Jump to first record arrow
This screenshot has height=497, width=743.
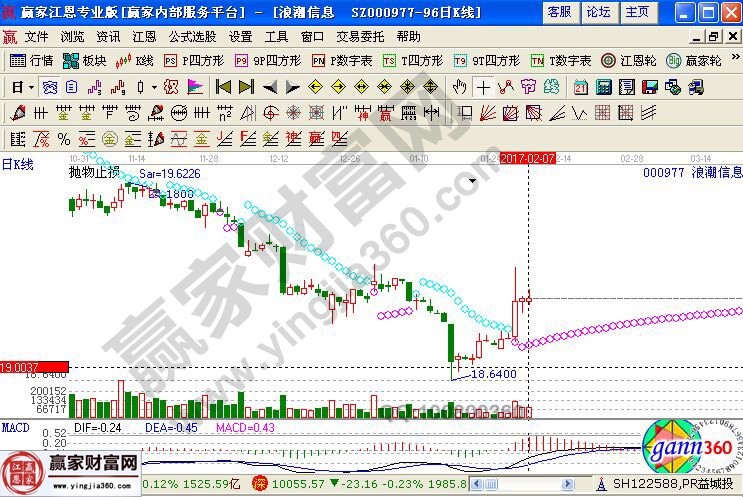[x=223, y=87]
